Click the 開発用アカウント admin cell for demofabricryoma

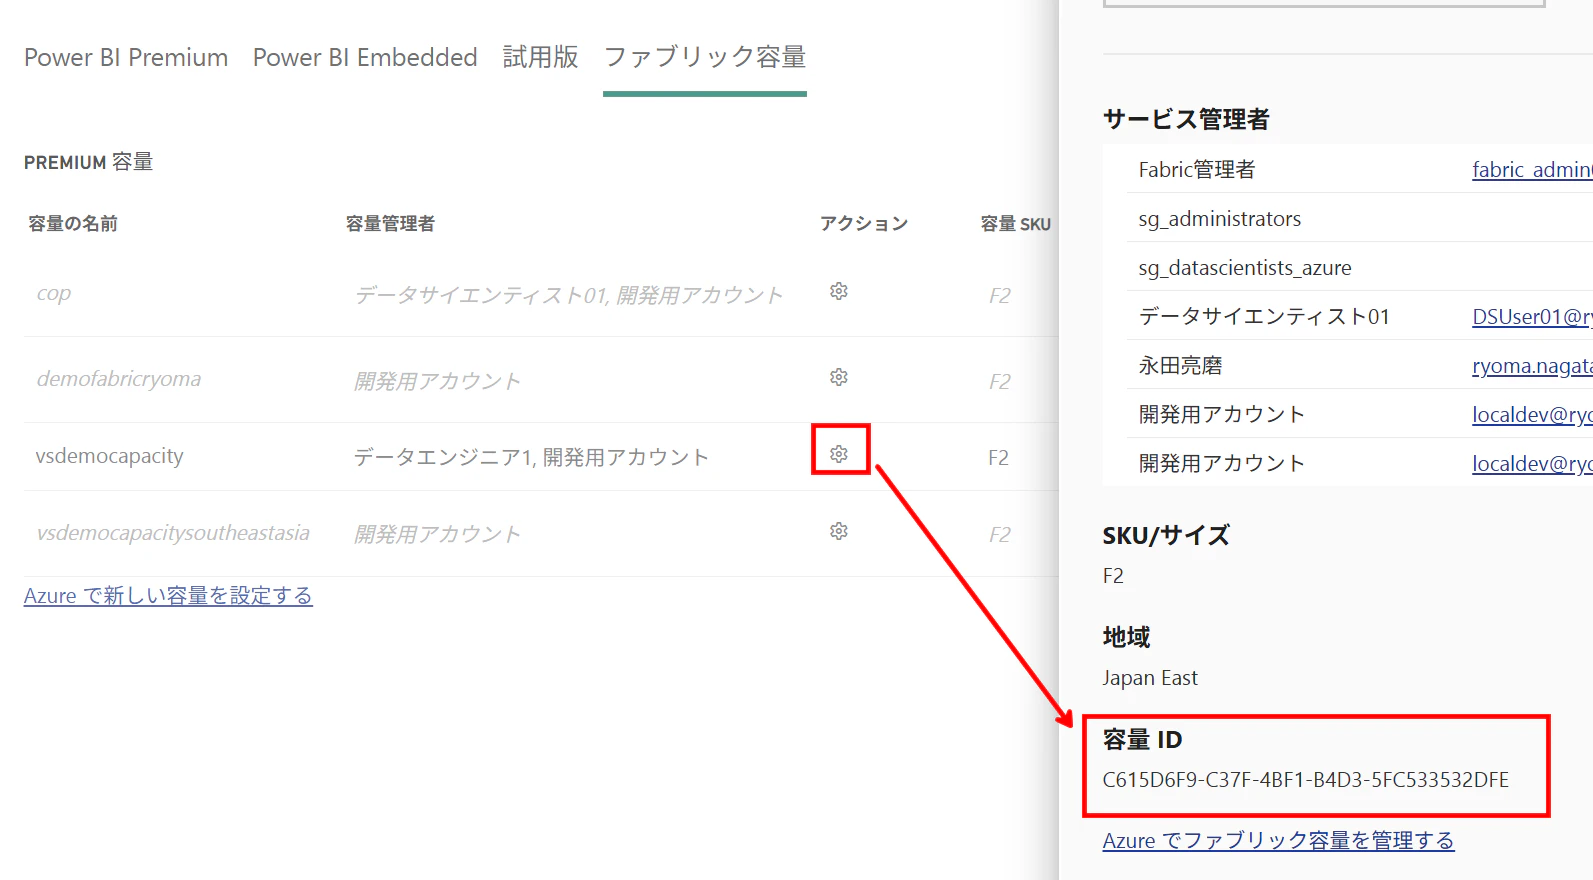tap(437, 381)
